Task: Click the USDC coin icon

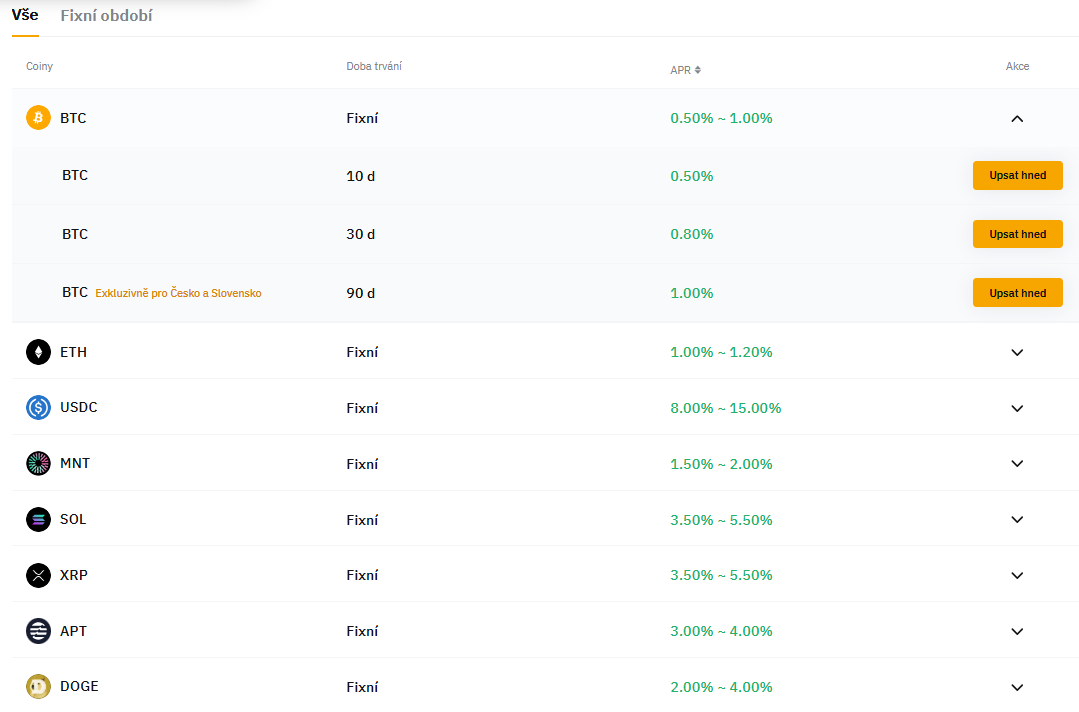Action: [38, 408]
